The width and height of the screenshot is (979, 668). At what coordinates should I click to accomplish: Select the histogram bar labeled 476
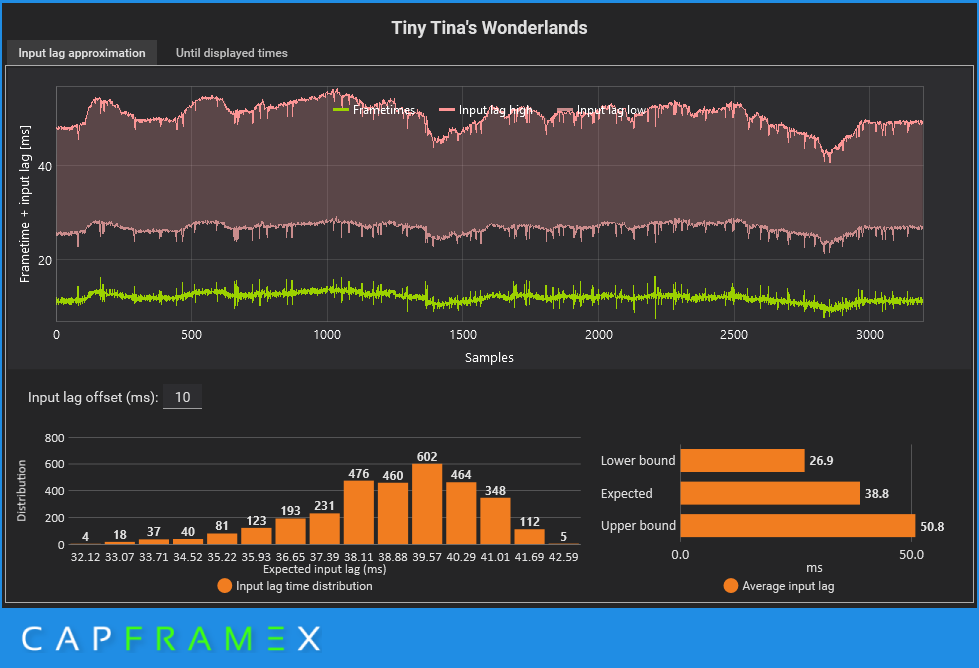[359, 513]
